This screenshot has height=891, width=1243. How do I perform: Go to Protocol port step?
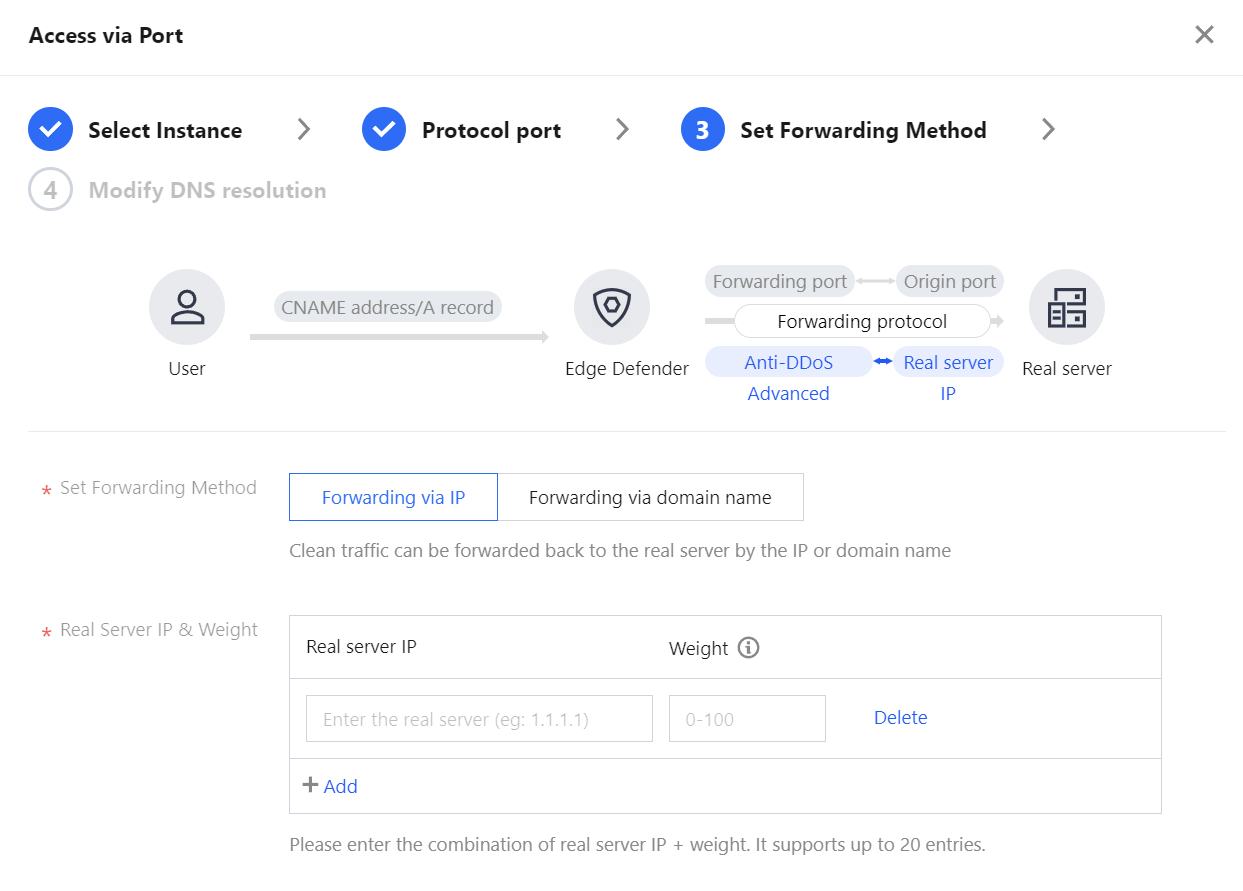pos(491,130)
